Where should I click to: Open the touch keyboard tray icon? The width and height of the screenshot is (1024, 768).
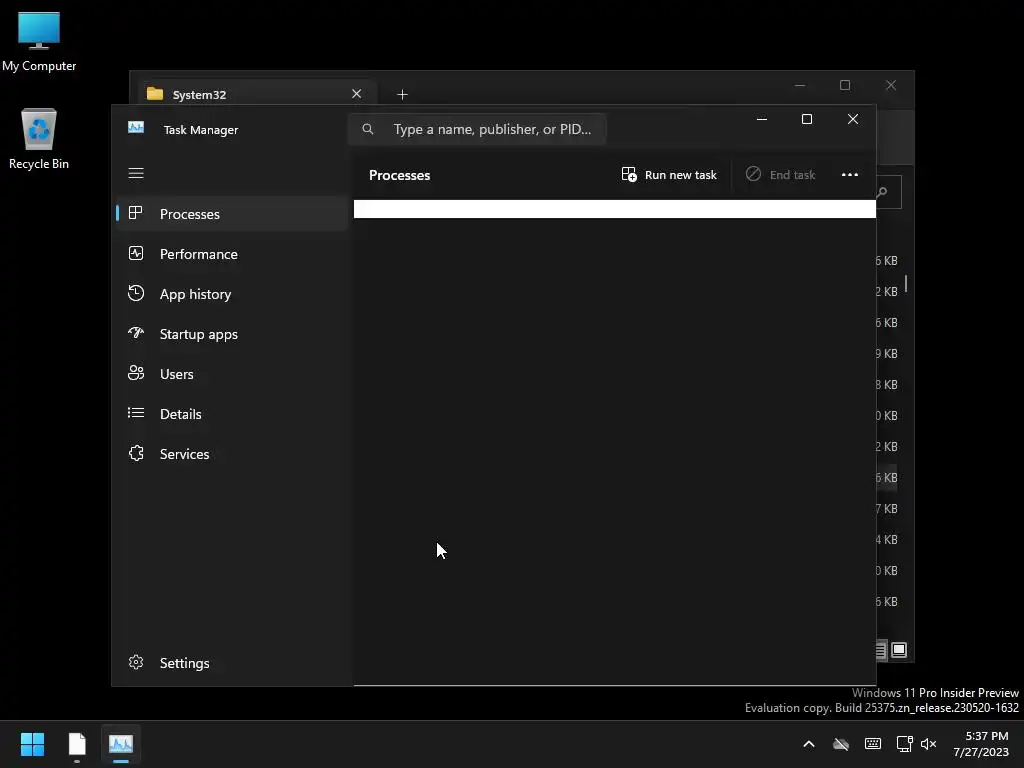[872, 744]
